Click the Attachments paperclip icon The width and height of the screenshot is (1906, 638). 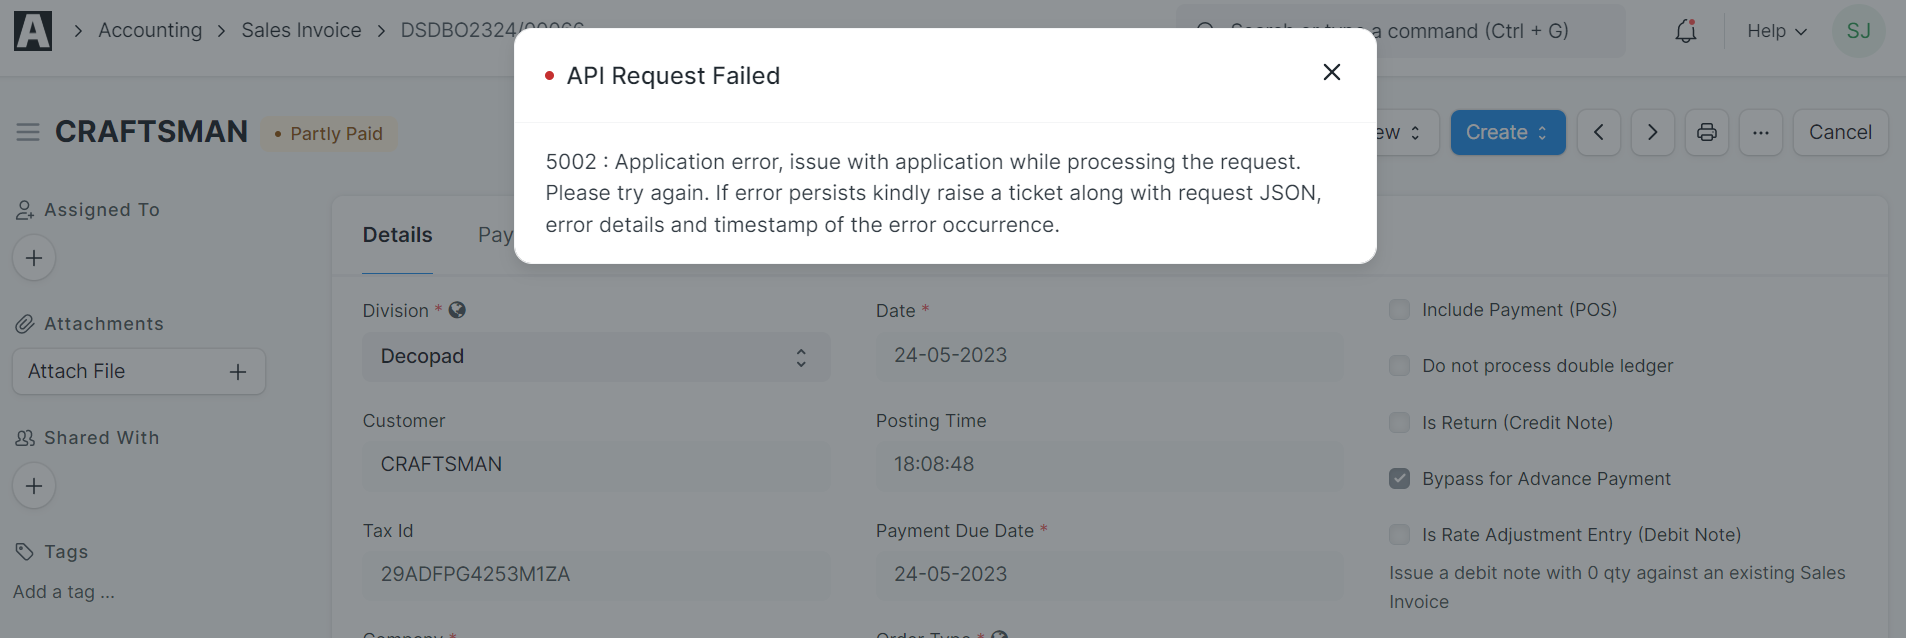[24, 323]
